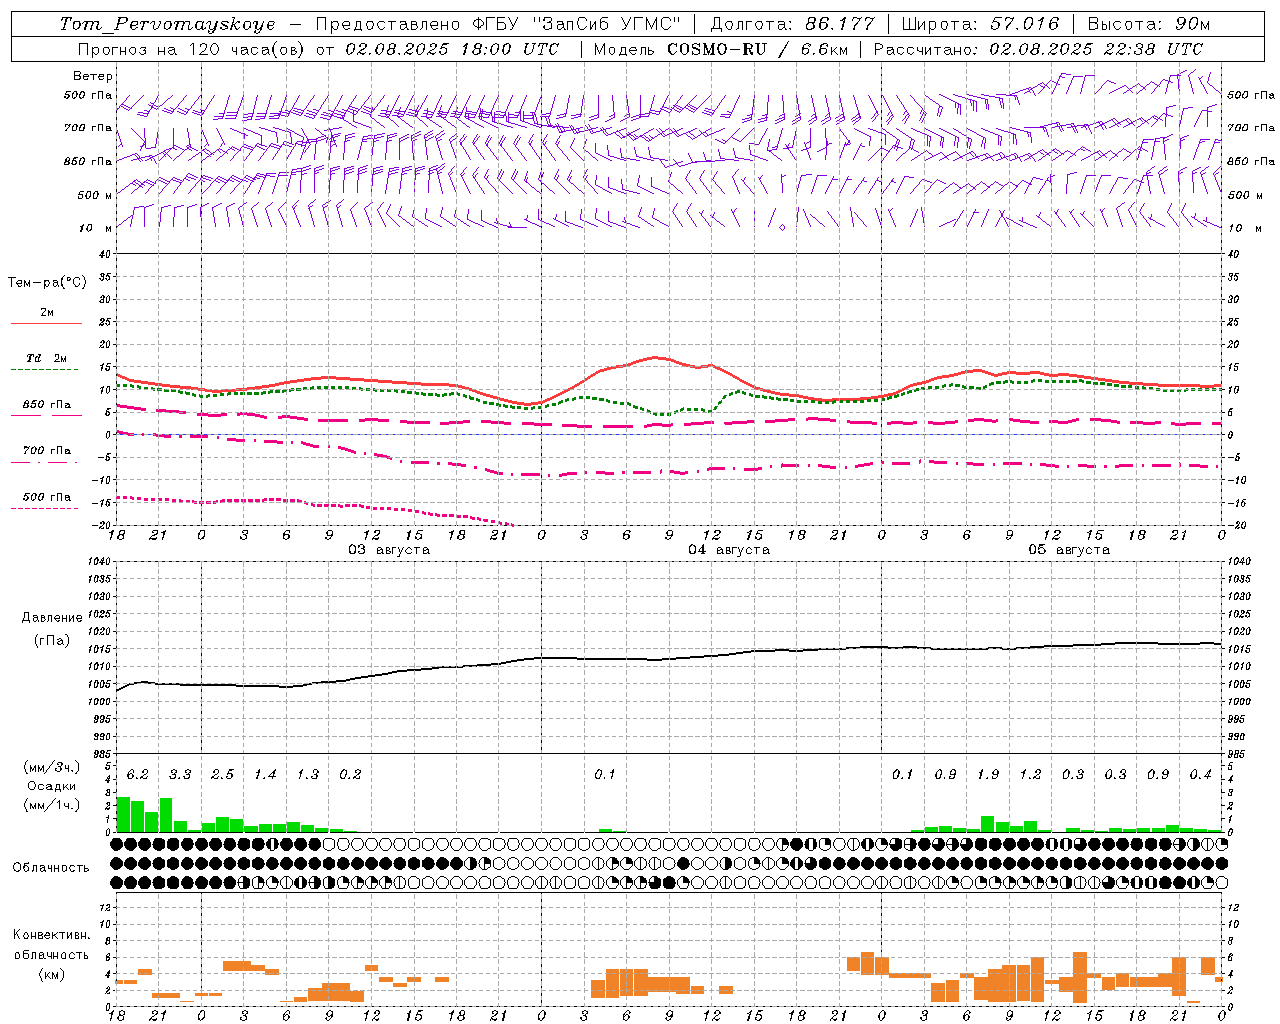Click the Конвективн. convective cloud label
This screenshot has width=1280, height=1024.
click(x=51, y=936)
